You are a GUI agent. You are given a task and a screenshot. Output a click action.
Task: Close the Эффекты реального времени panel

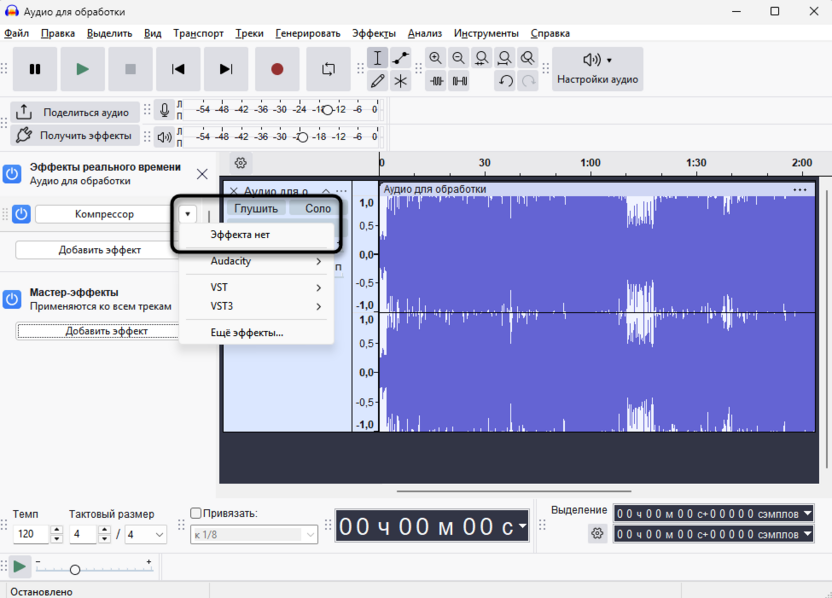202,174
